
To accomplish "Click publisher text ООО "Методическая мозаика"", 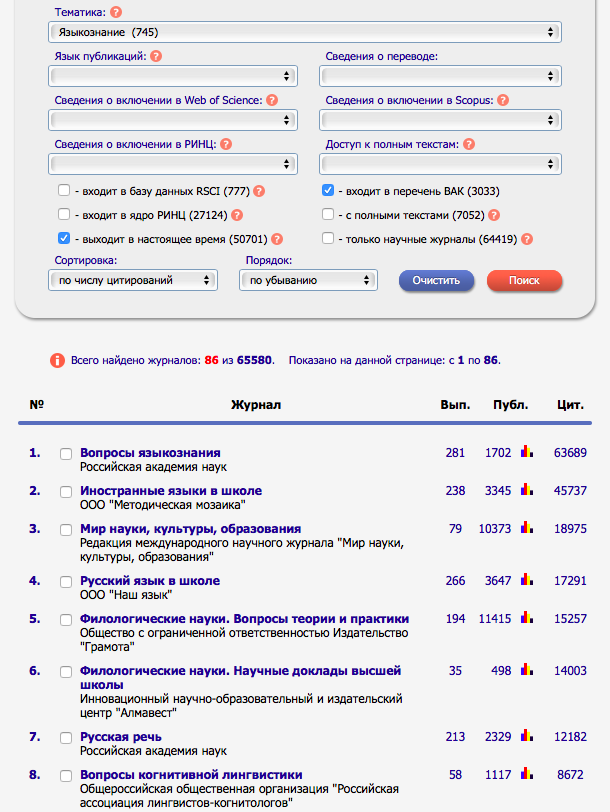I will pos(163,504).
